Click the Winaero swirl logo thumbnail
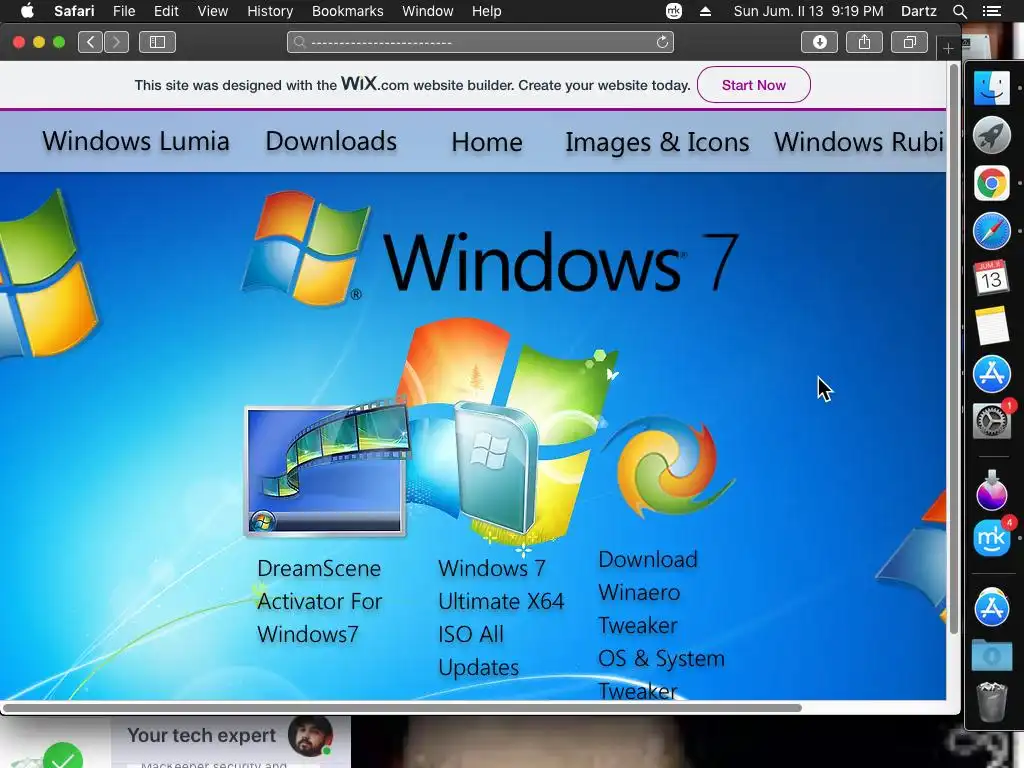The width and height of the screenshot is (1024, 768). coord(667,467)
